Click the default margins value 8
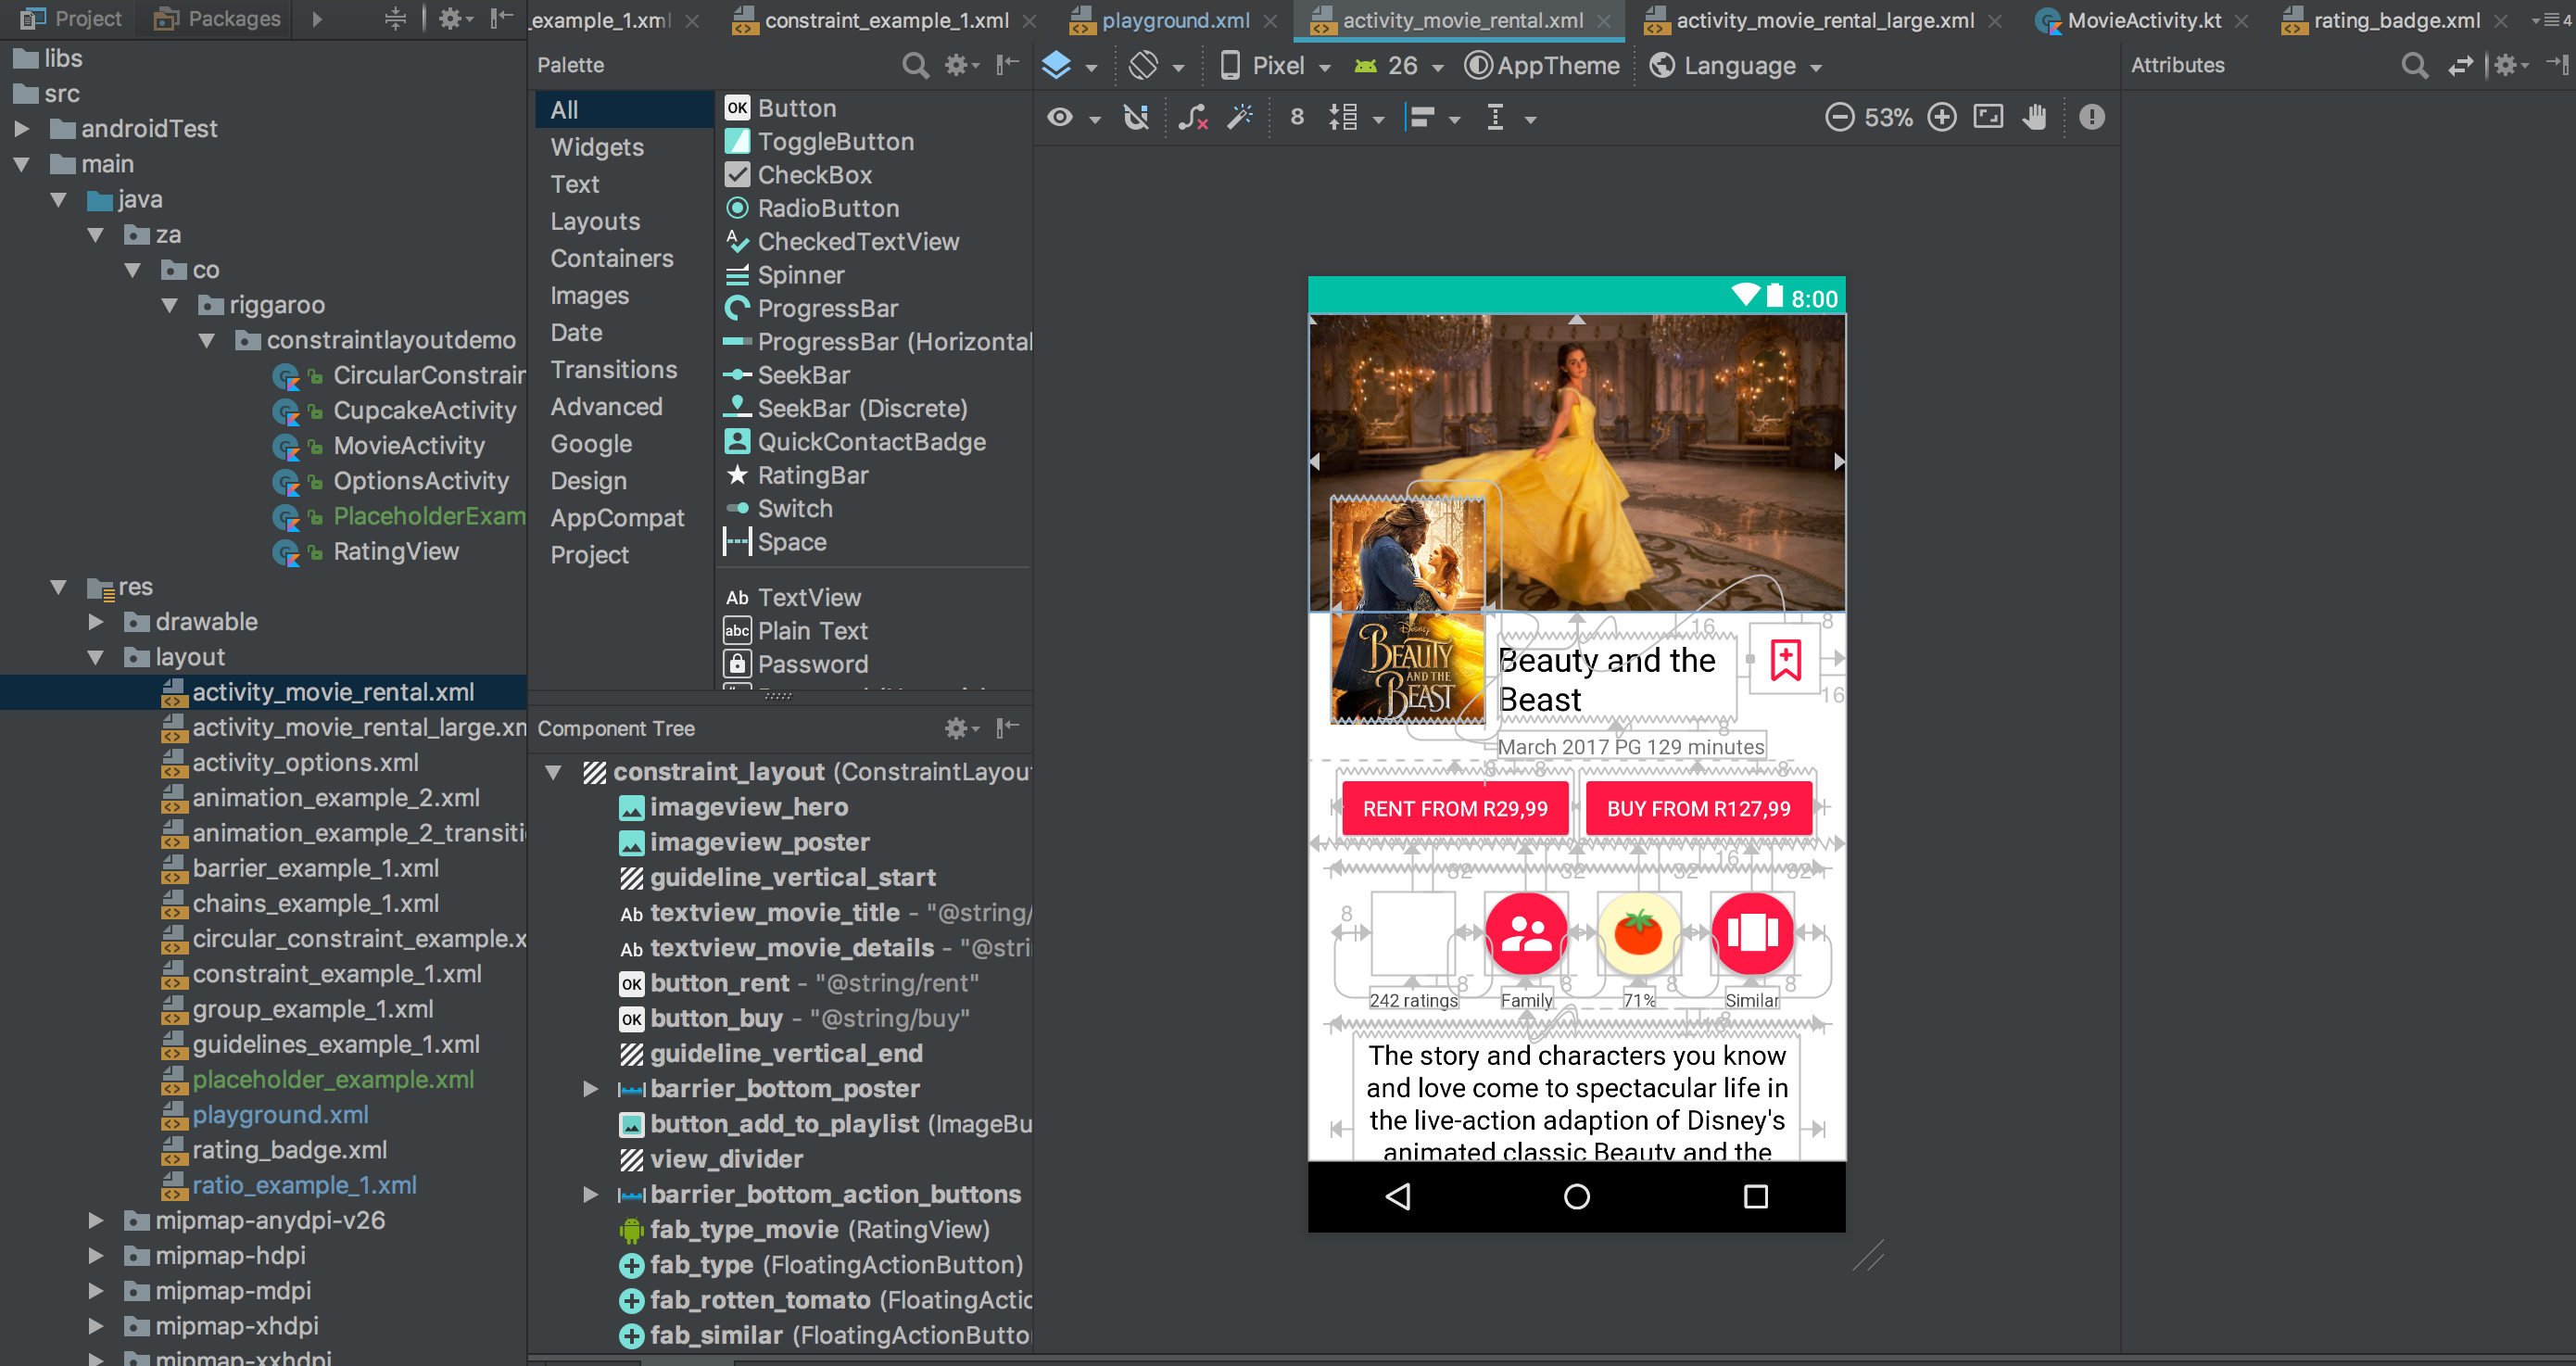The height and width of the screenshot is (1366, 2576). point(1297,118)
